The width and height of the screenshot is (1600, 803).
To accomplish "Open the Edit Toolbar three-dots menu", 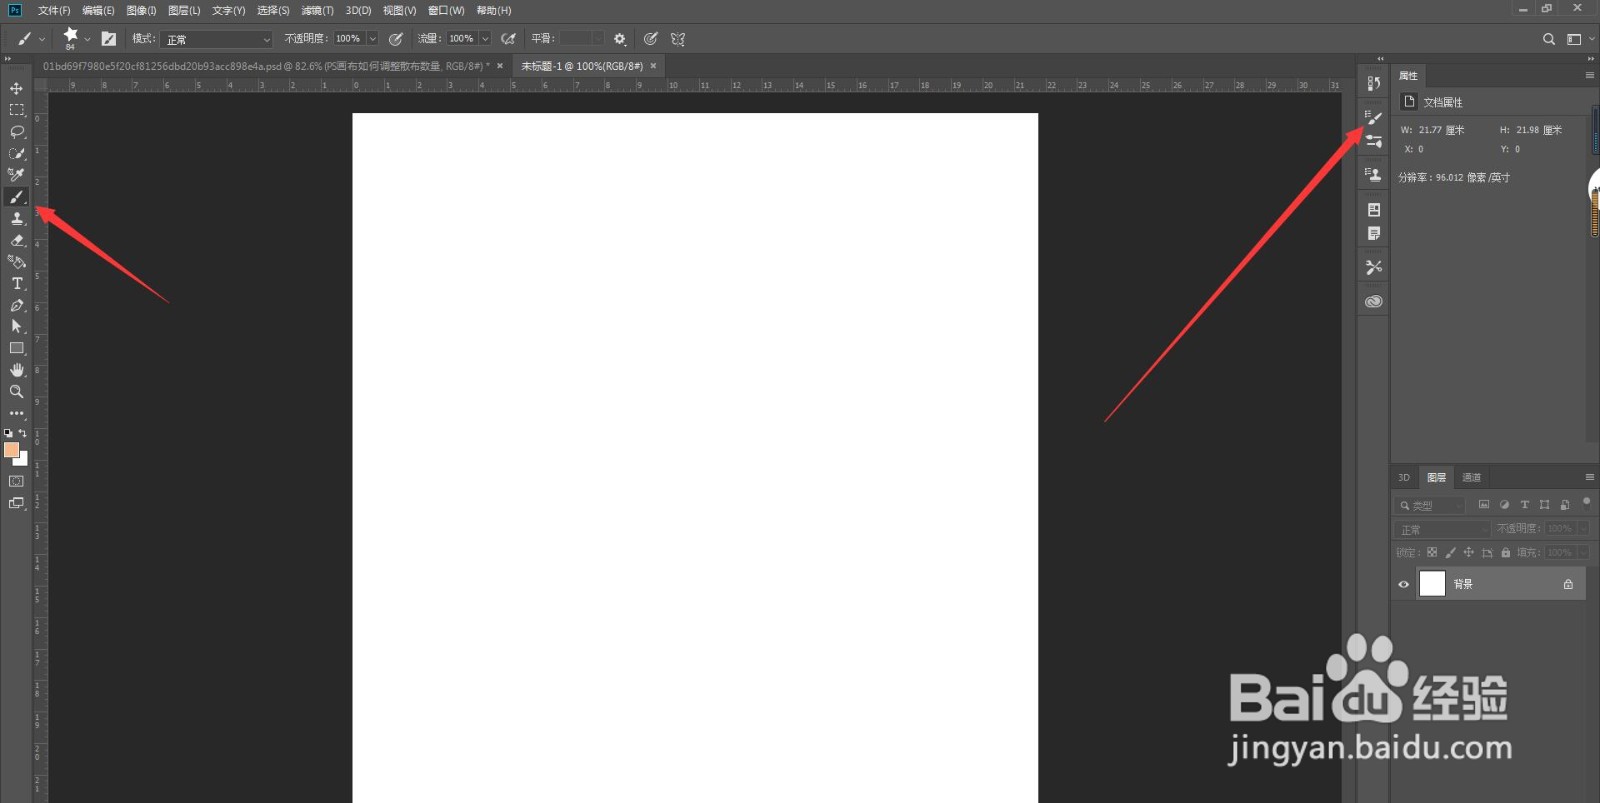I will click(x=17, y=413).
